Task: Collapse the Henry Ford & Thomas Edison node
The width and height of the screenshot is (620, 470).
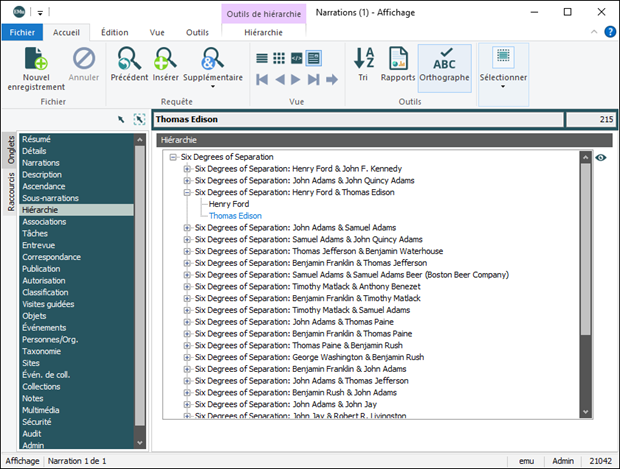Action: (187, 192)
